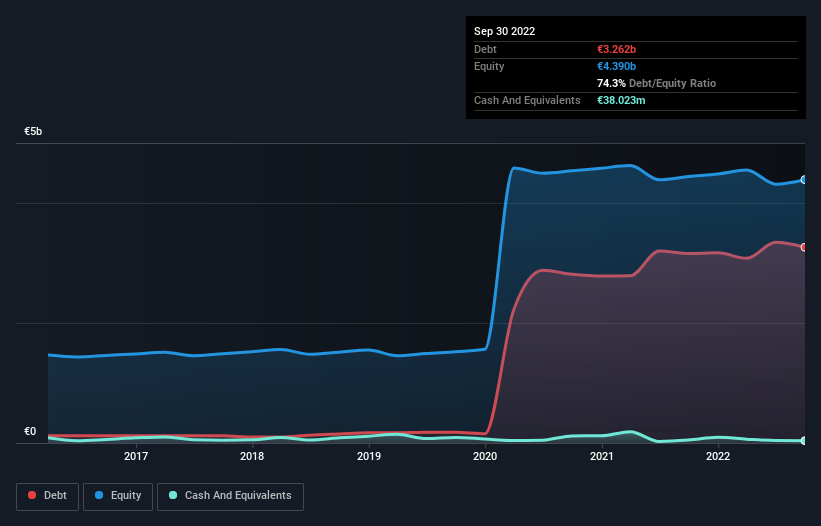The width and height of the screenshot is (821, 526).
Task: Toggle the Debt series legend button
Action: [47, 496]
